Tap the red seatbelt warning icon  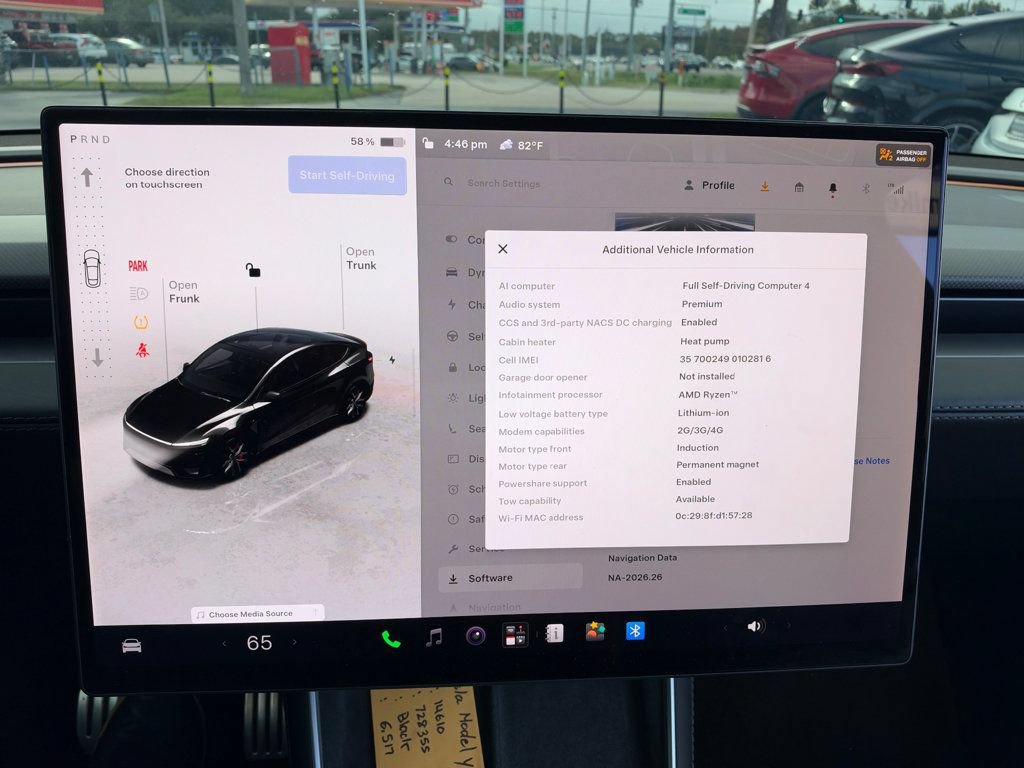point(142,351)
